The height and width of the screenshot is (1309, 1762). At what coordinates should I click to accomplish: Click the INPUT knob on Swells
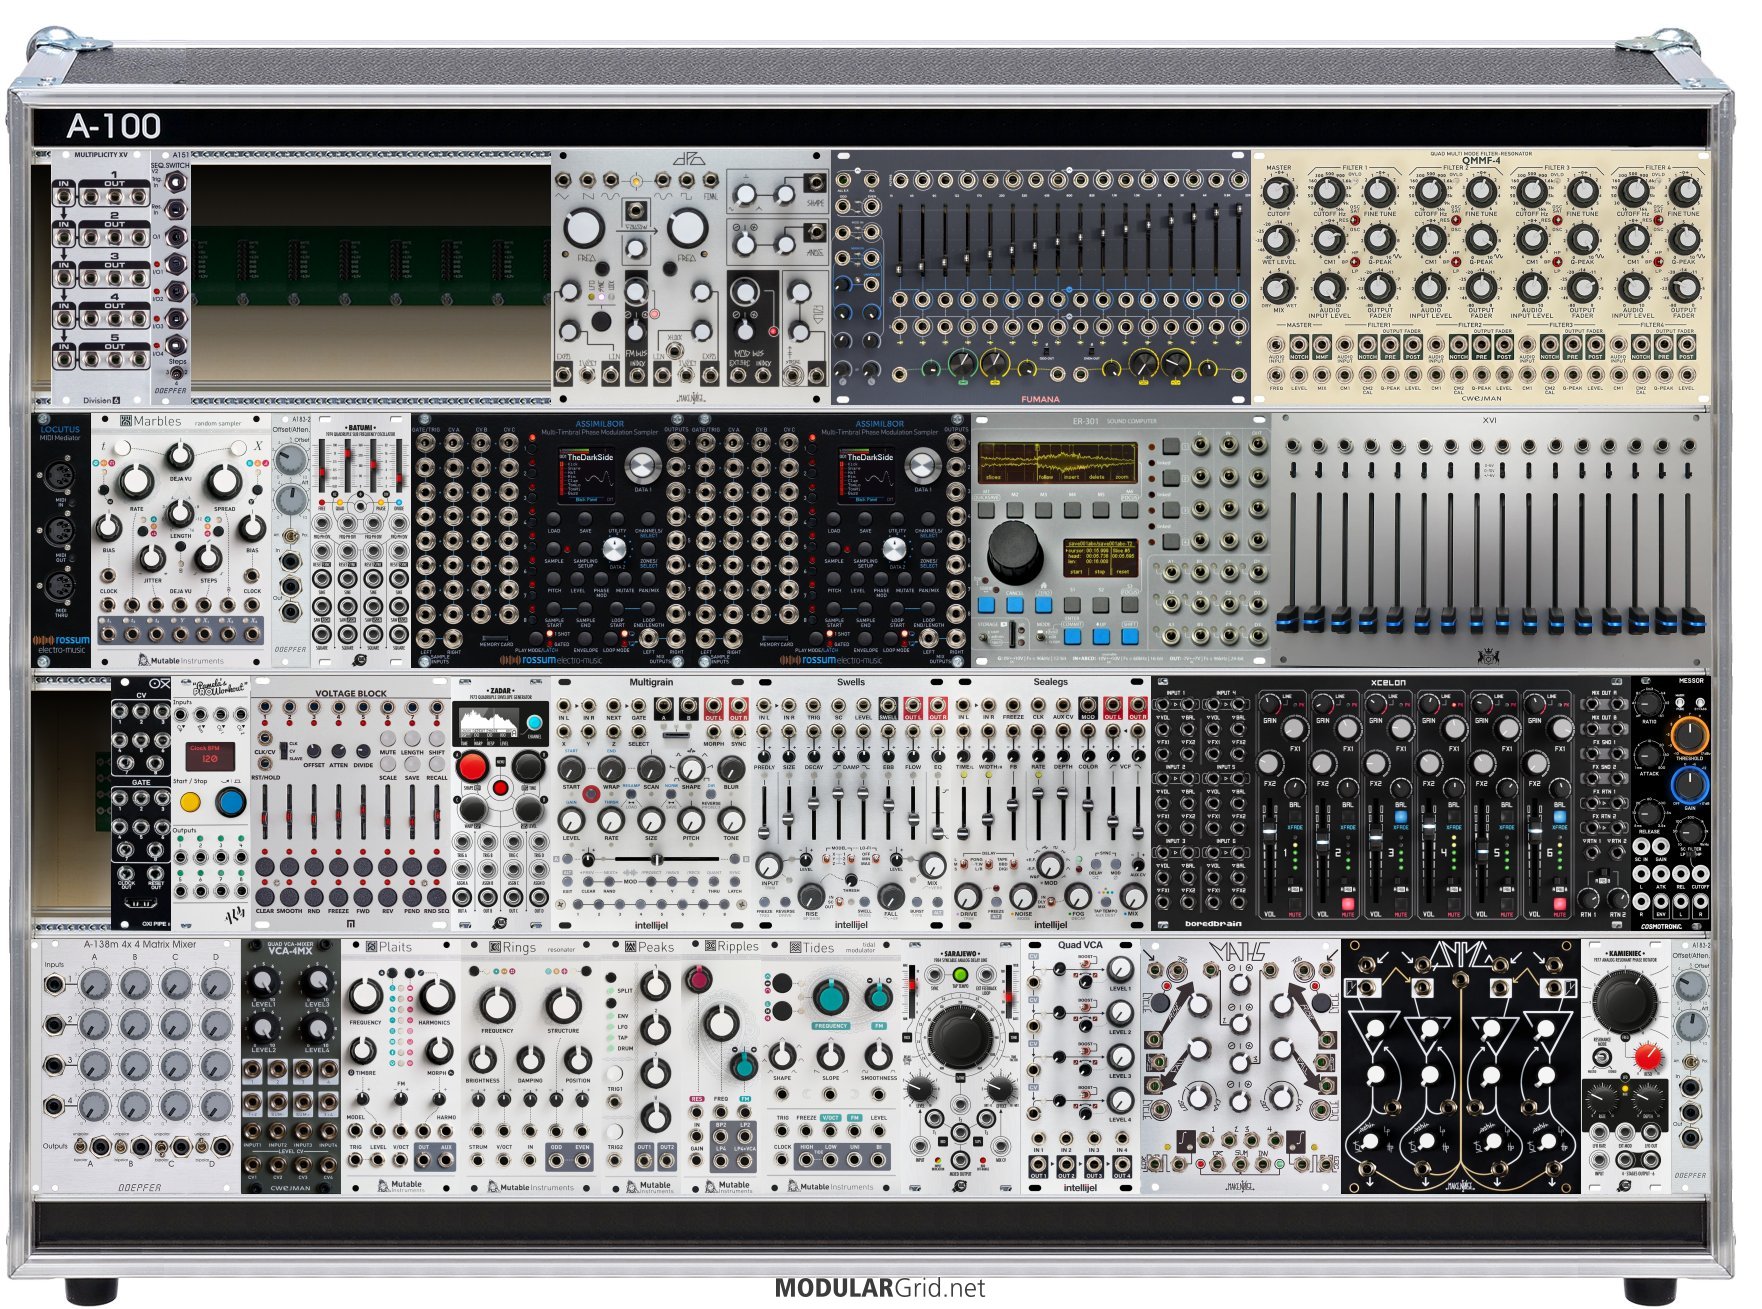(768, 866)
